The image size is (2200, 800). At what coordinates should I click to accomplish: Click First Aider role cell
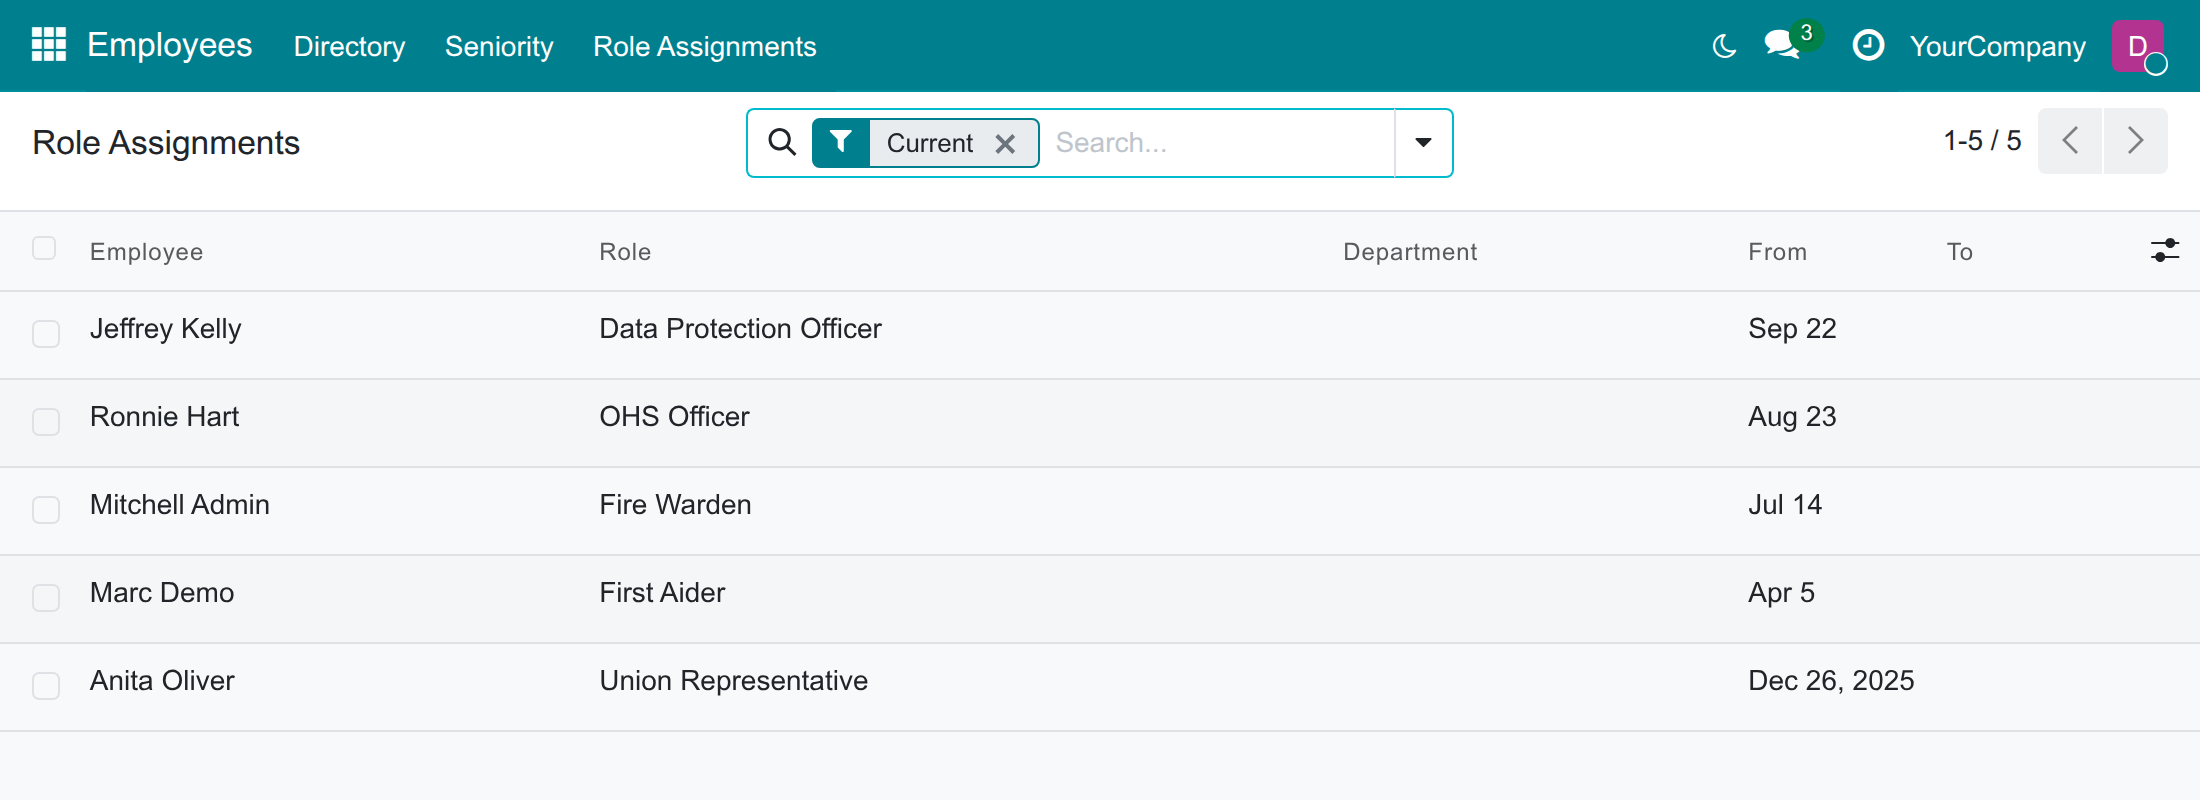tap(662, 593)
